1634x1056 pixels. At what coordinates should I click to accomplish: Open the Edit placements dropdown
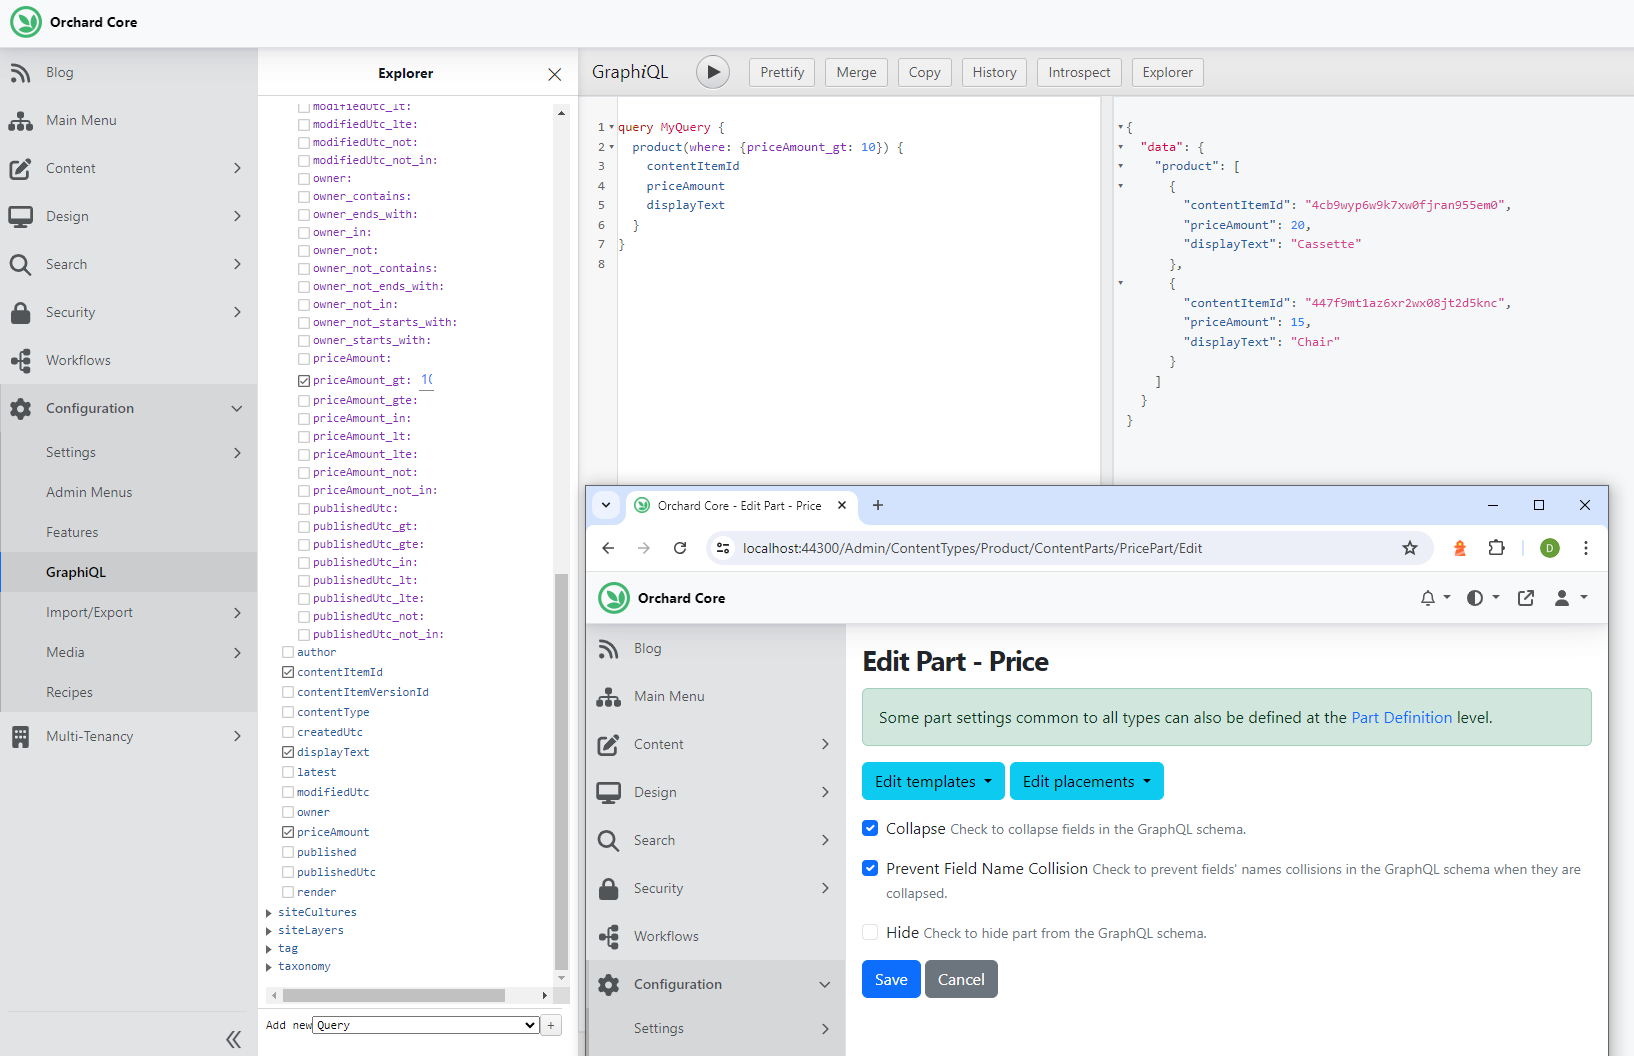(1087, 781)
